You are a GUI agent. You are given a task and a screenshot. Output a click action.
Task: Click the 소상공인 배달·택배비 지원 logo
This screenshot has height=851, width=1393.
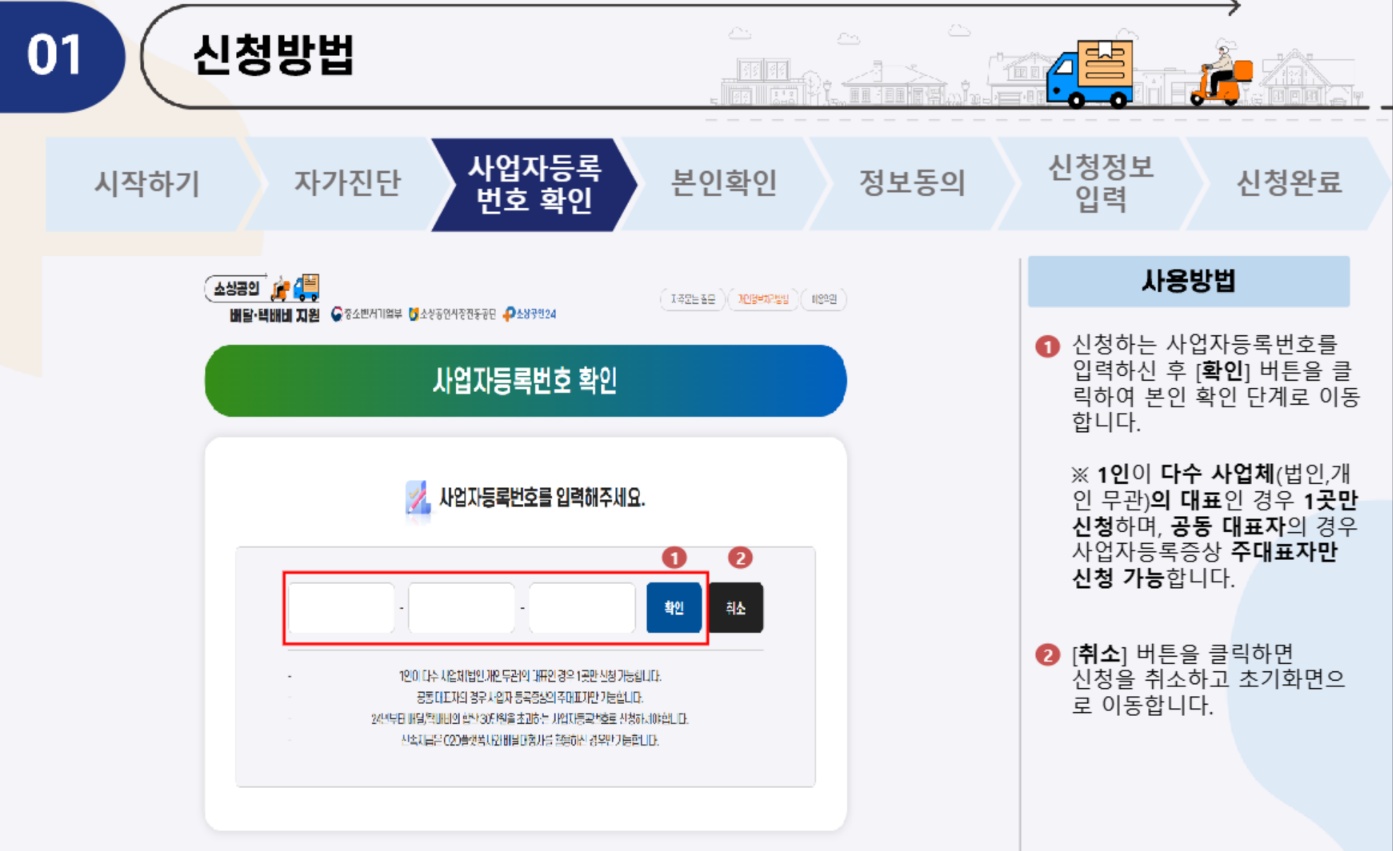click(262, 299)
